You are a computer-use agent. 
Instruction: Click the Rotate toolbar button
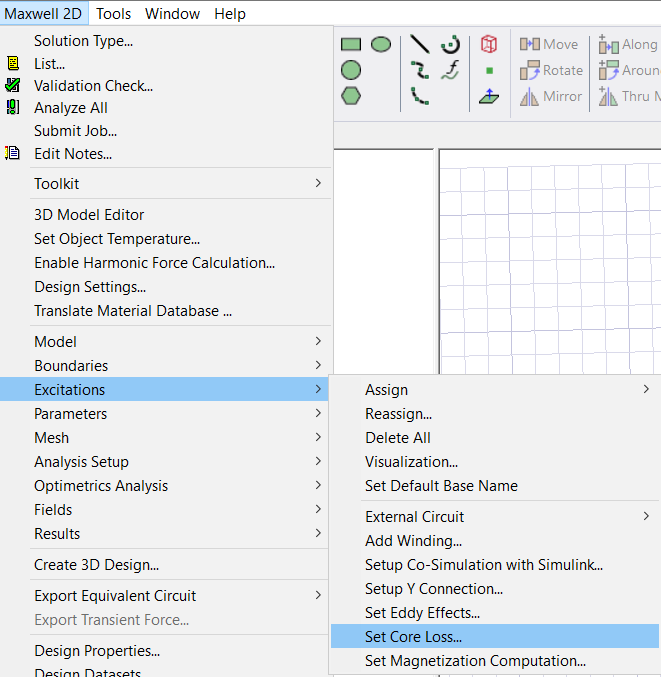(x=551, y=71)
